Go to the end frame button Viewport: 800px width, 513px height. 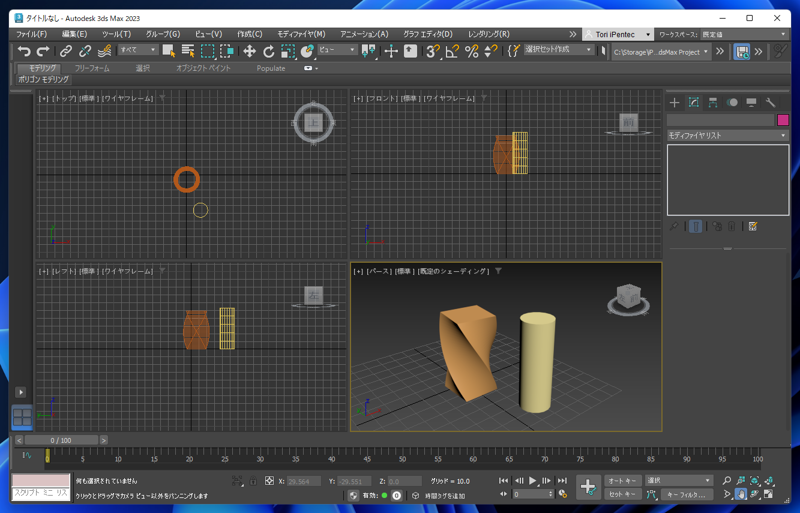click(562, 481)
